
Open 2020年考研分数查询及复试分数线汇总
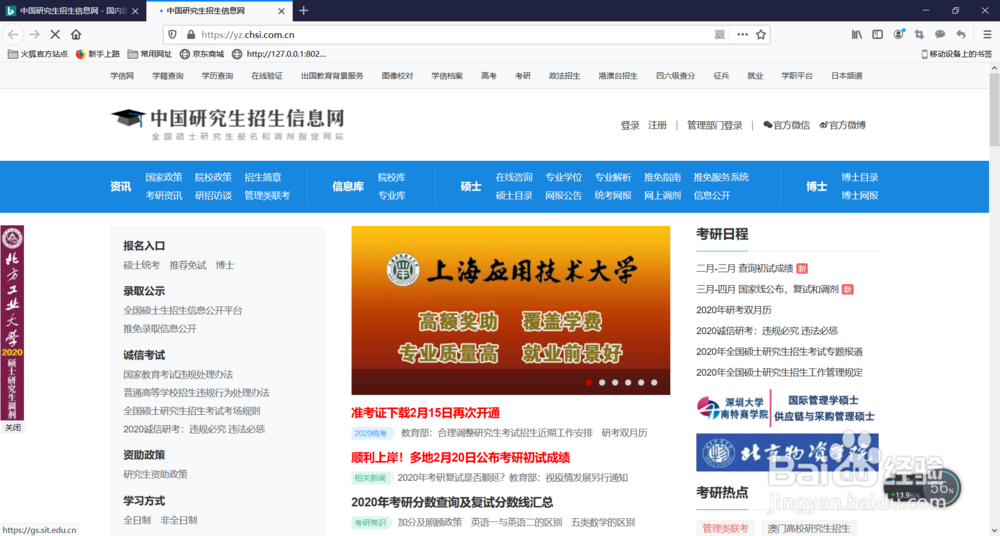coord(452,502)
